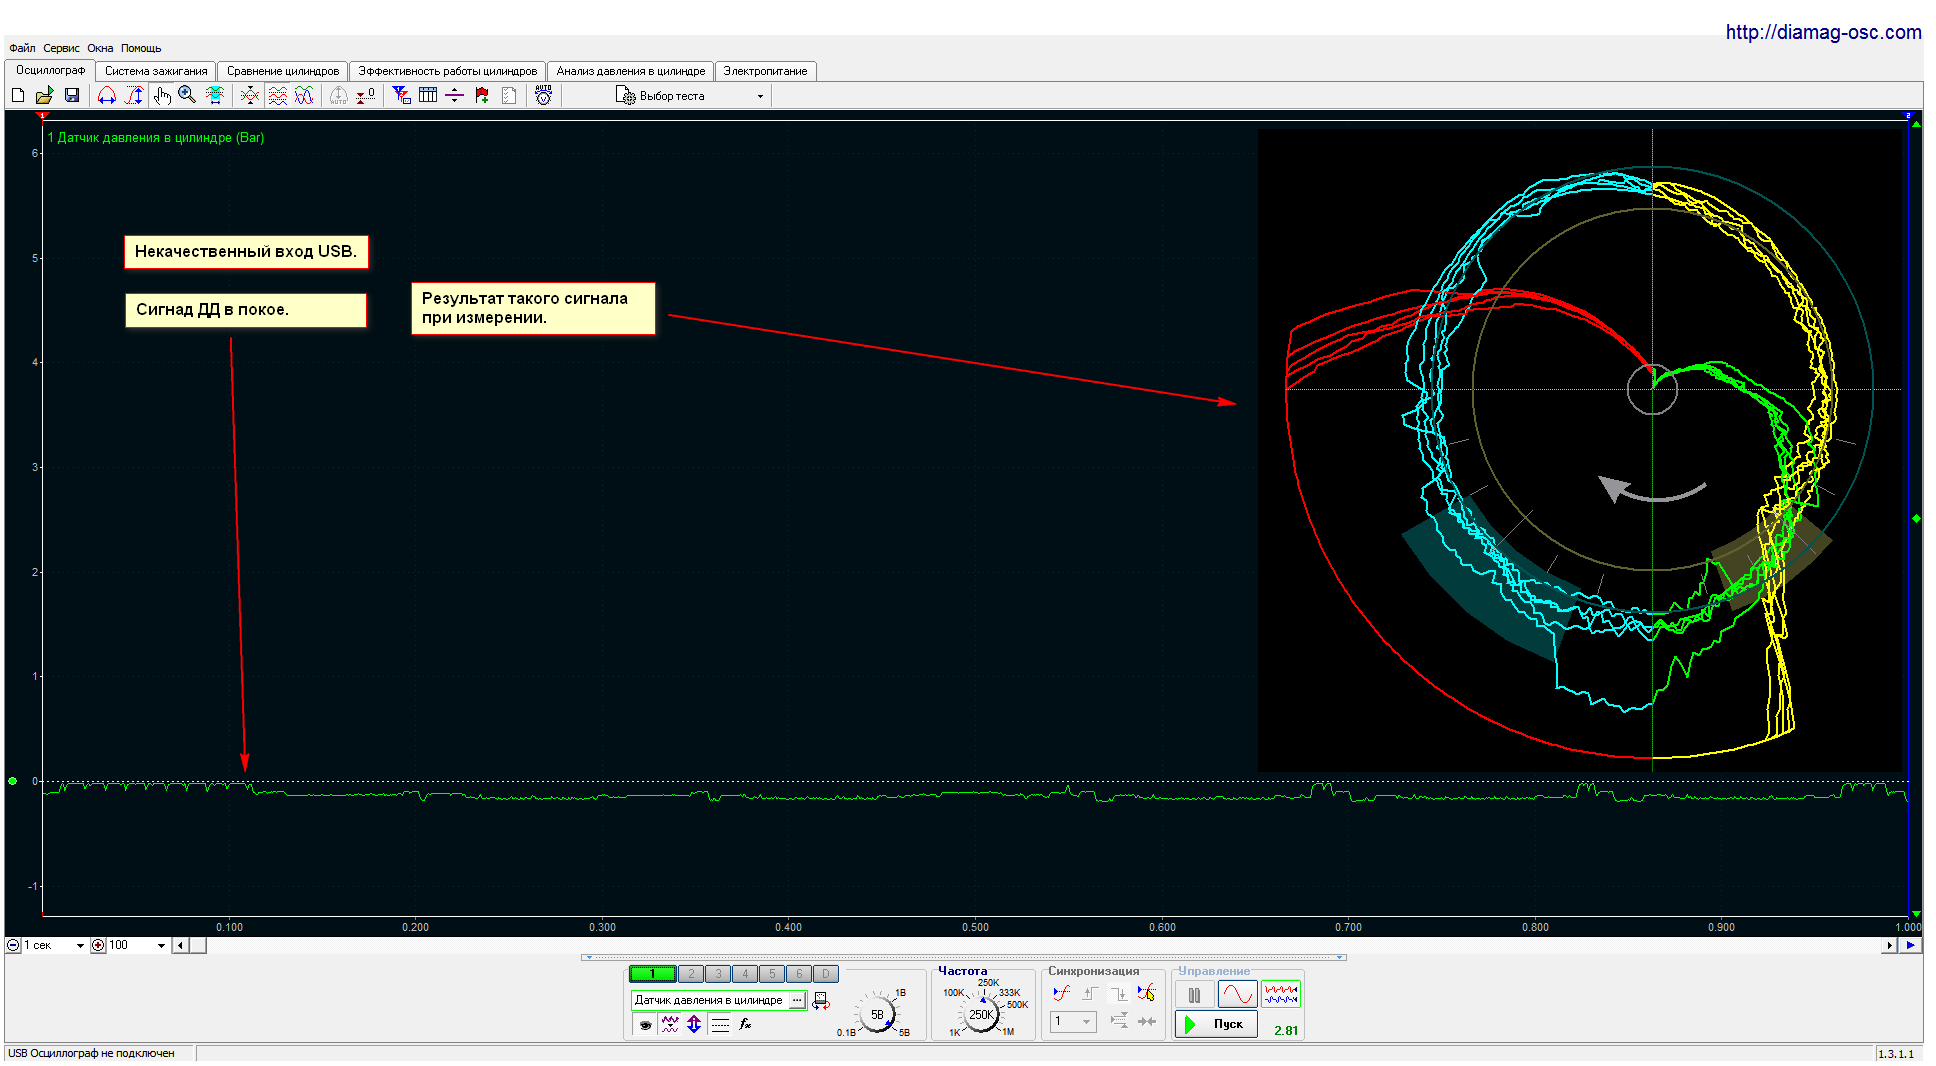This screenshot has width=1936, height=1066.
Task: Click the plus zoom-in time button
Action: tap(98, 945)
